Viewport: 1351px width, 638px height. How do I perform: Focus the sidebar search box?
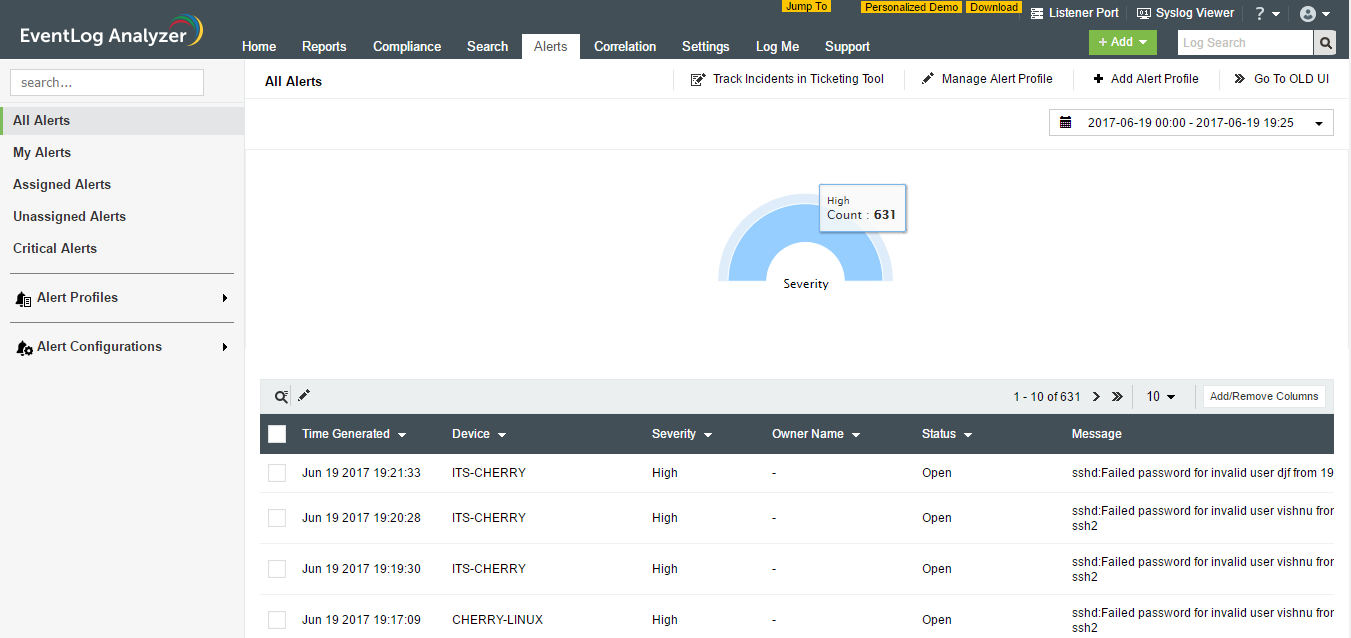coord(107,82)
